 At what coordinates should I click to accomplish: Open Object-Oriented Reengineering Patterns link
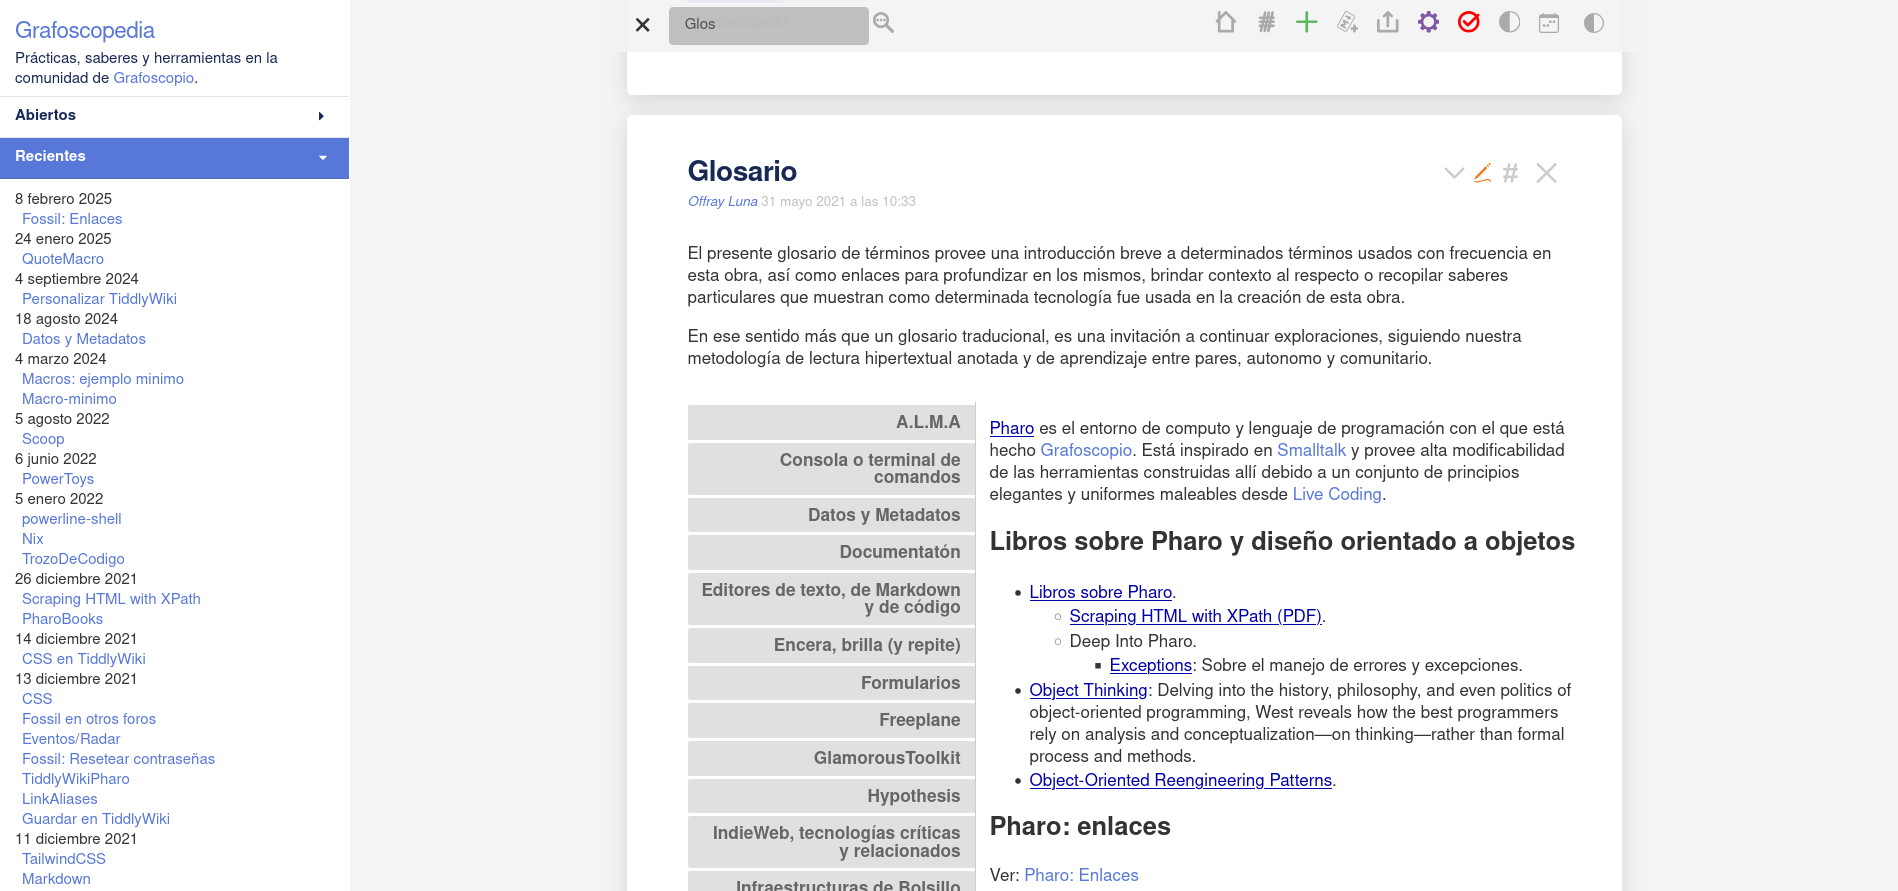[1180, 780]
